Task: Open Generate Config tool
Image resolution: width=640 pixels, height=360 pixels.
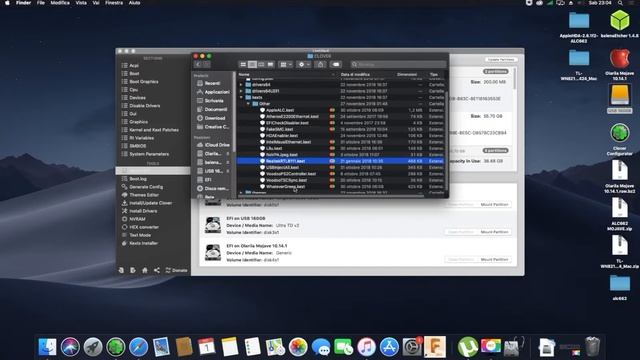Action: [146, 187]
